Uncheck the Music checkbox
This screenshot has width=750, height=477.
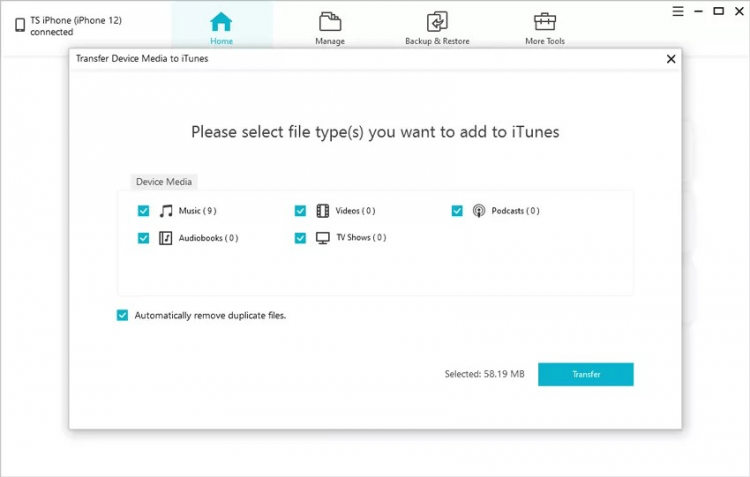(143, 211)
